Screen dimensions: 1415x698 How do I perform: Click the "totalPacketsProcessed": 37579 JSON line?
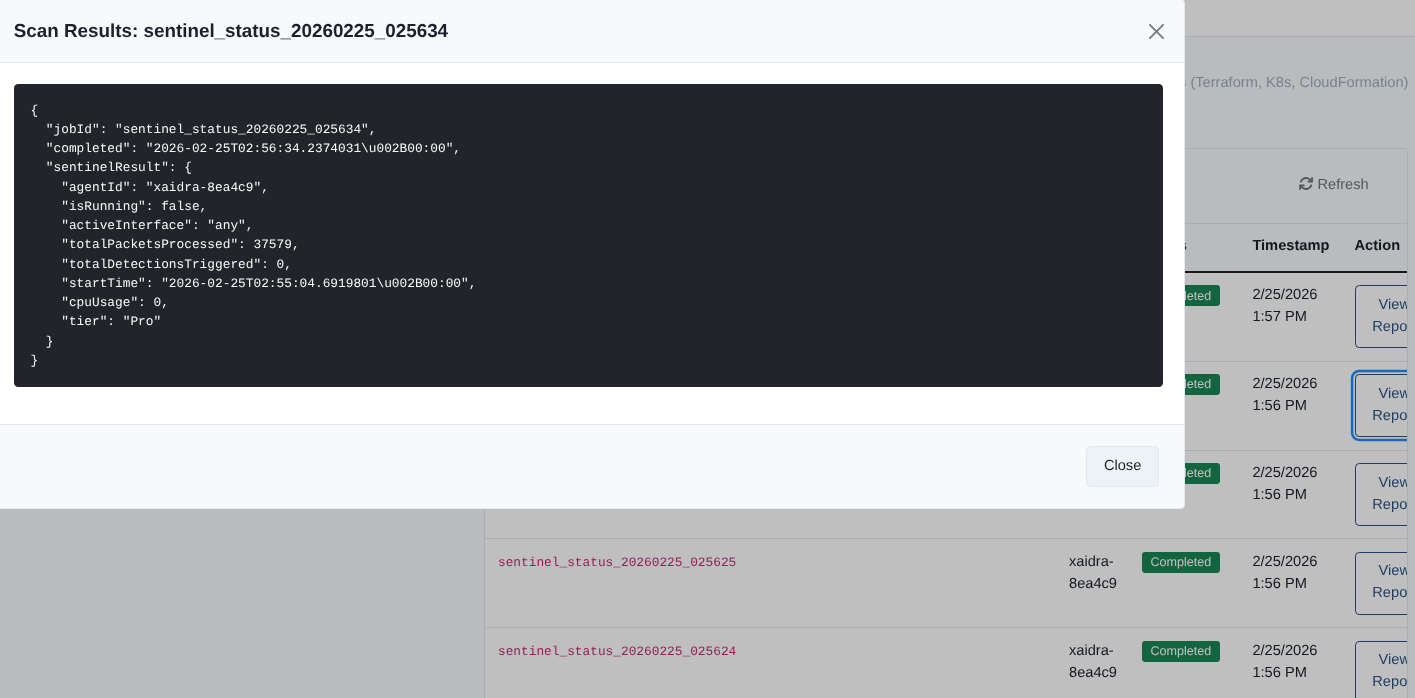[180, 244]
